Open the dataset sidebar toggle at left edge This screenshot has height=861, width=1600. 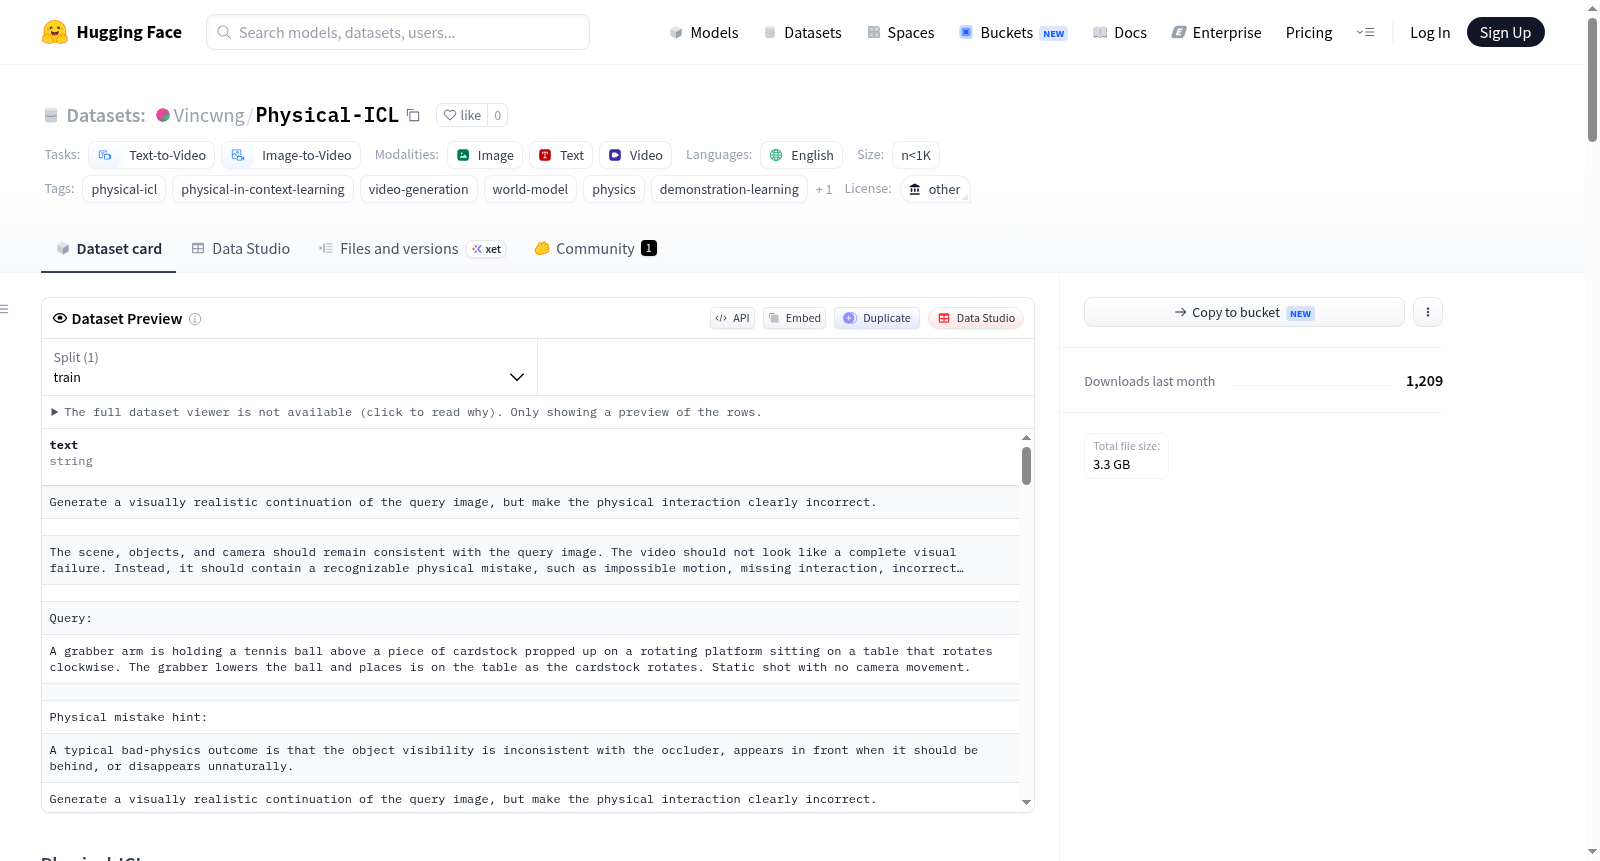(x=4, y=309)
